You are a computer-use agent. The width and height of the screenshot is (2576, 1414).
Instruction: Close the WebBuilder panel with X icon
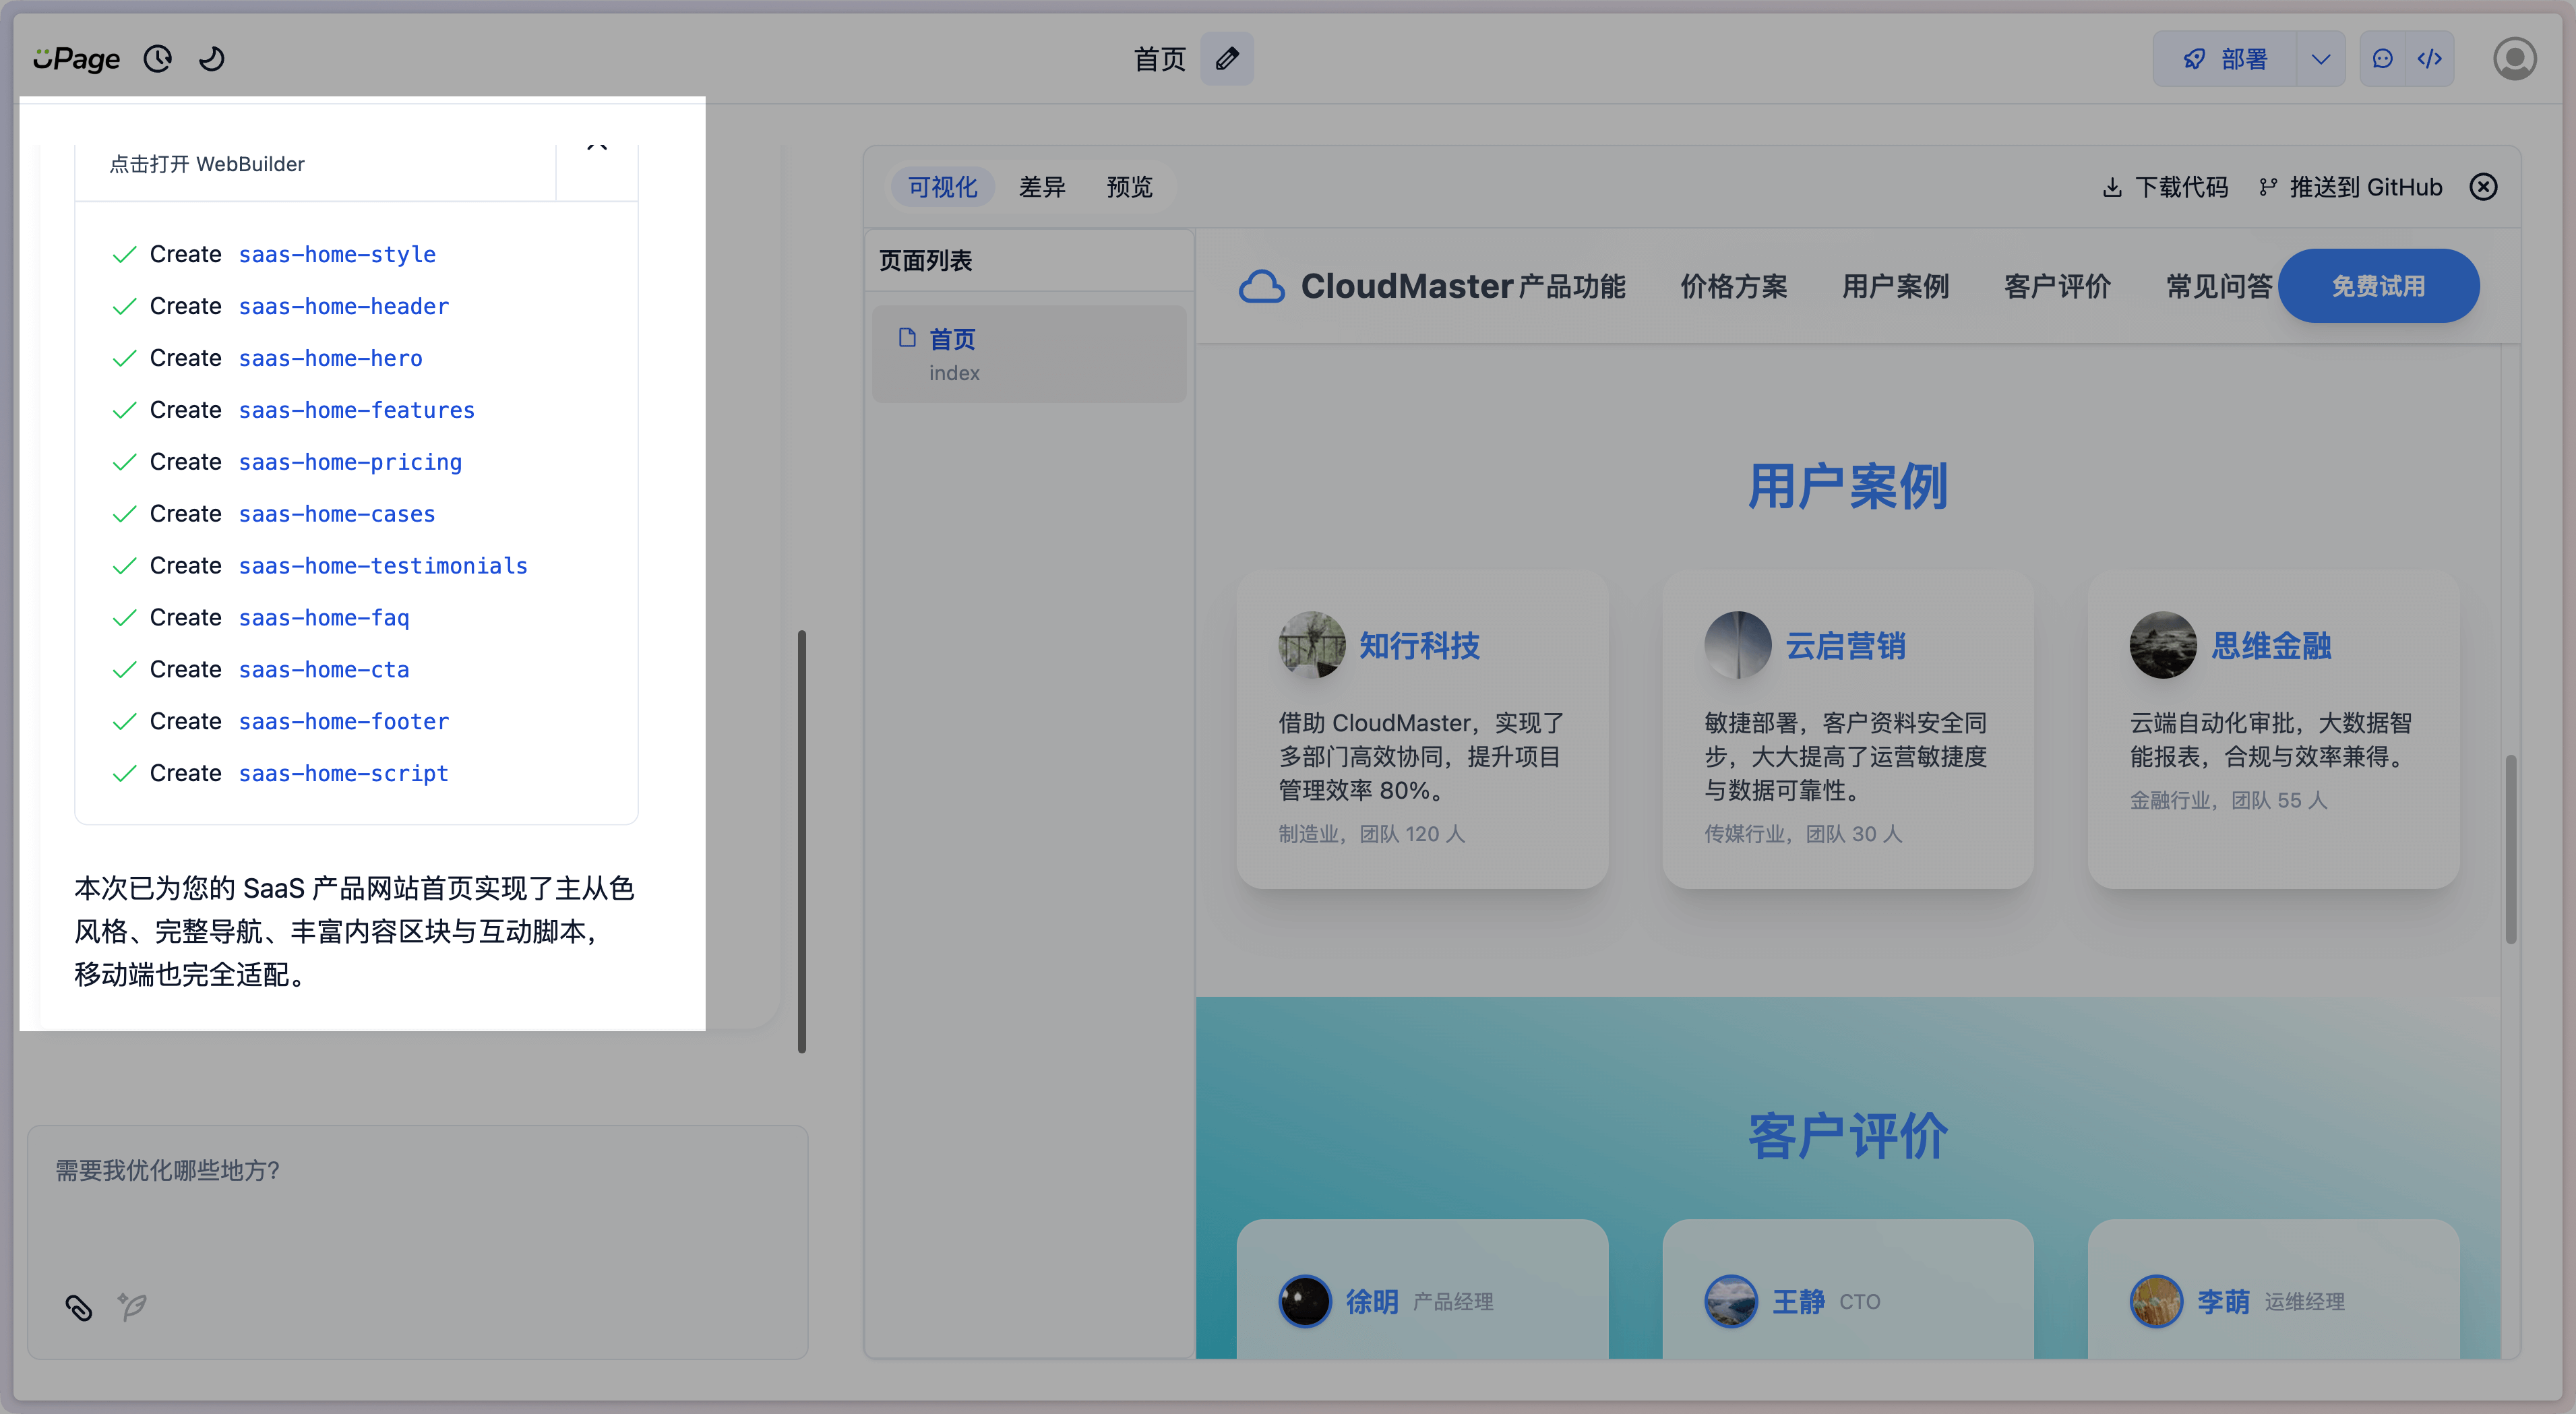click(2483, 187)
